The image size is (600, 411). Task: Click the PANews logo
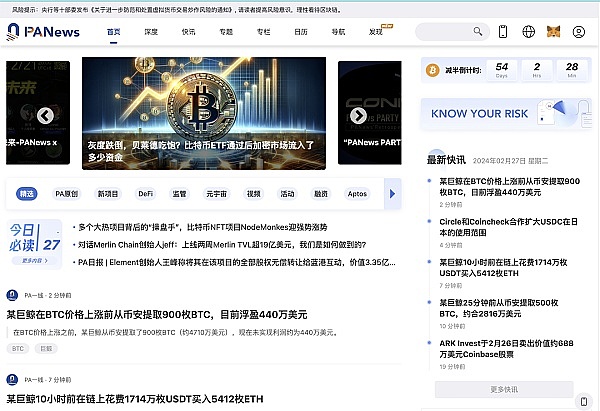click(x=47, y=32)
